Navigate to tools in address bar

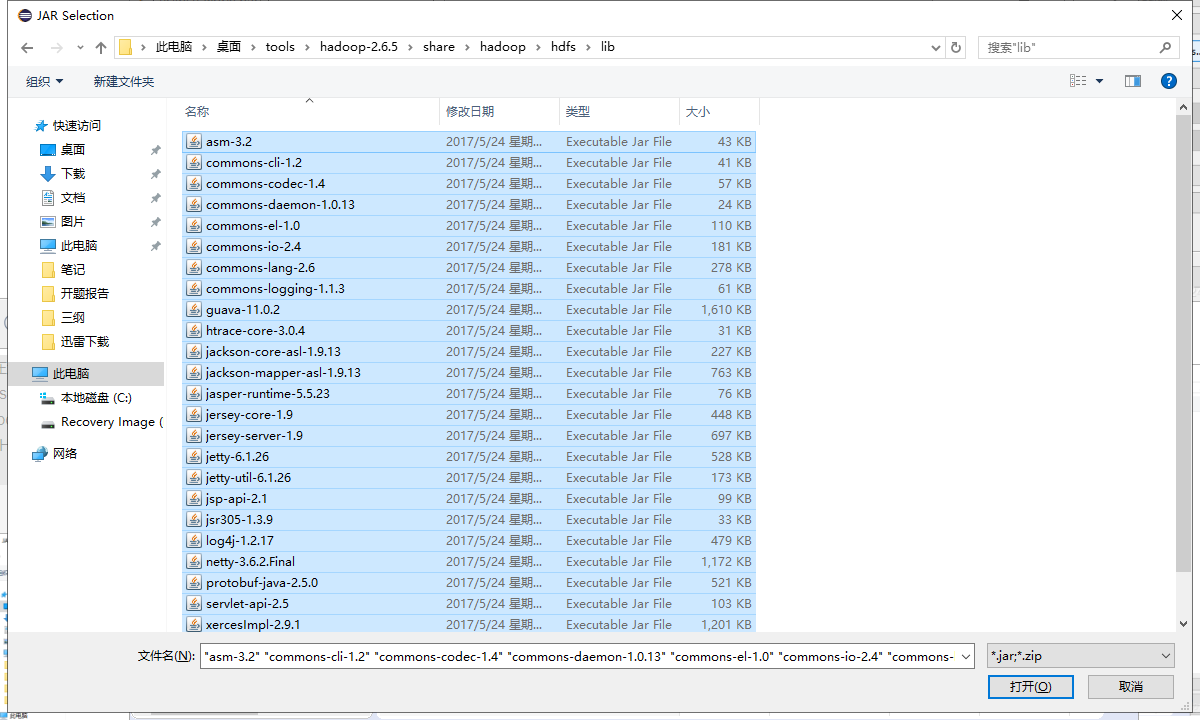point(280,47)
